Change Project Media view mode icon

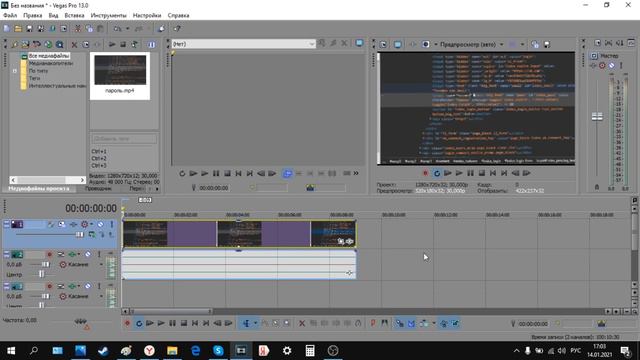[x=151, y=44]
